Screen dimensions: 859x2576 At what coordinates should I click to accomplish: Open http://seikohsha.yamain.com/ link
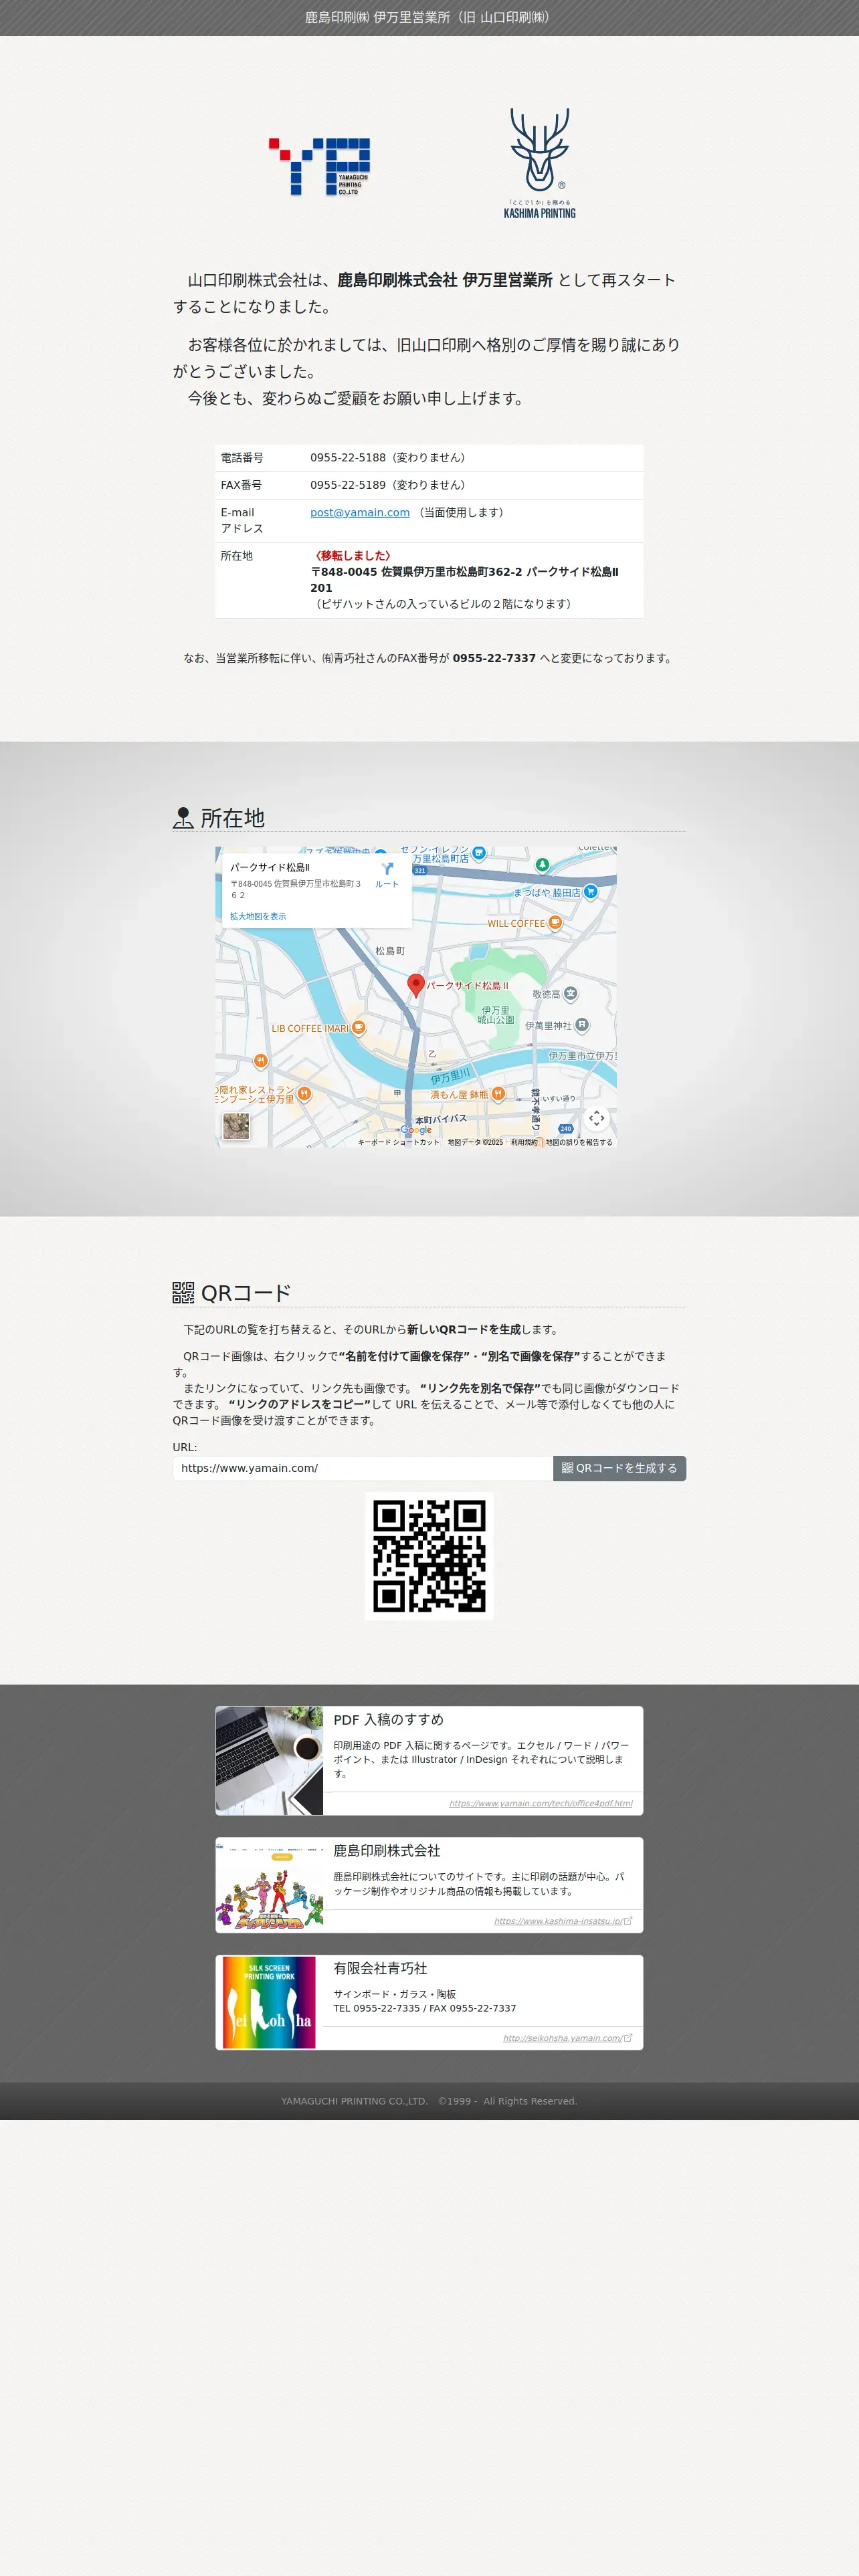(x=568, y=2038)
